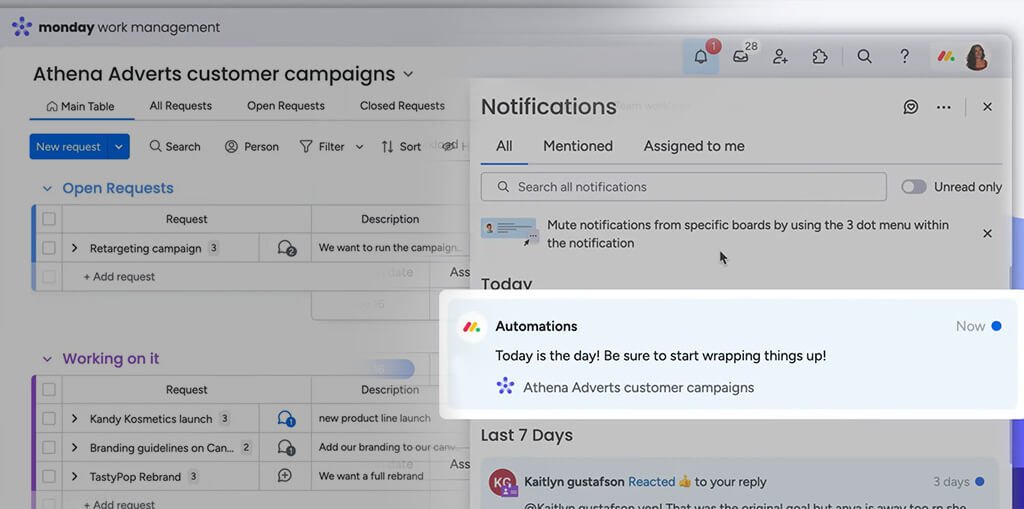The height and width of the screenshot is (509, 1024).
Task: Filter by Person in board toolbar
Action: click(251, 146)
